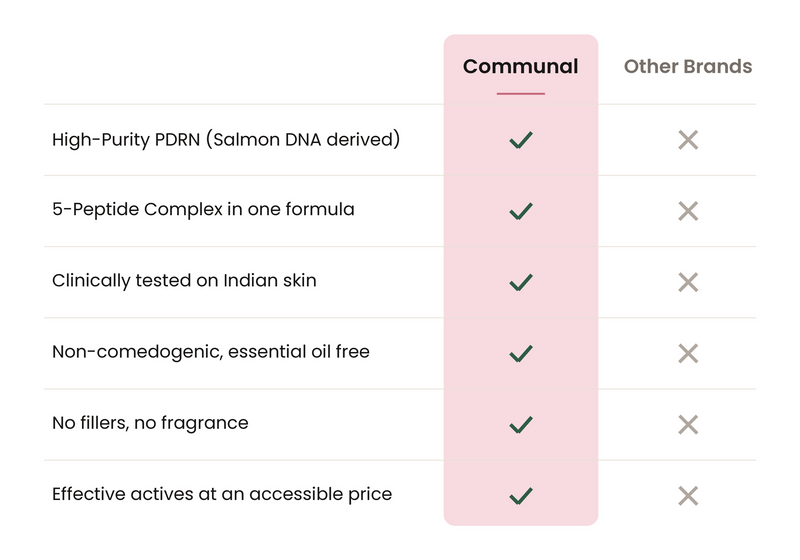Image resolution: width=800 pixels, height=560 pixels.
Task: Click the Communal checkmark for 5-Peptide Complex
Action: point(520,211)
